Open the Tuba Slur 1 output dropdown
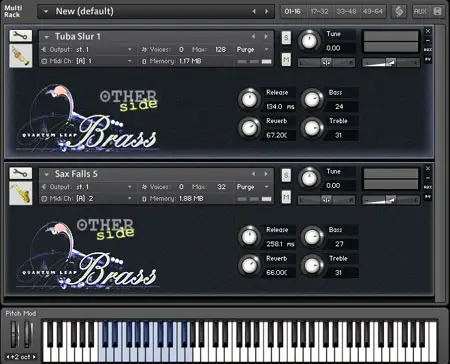The height and width of the screenshot is (364, 450). coord(130,50)
